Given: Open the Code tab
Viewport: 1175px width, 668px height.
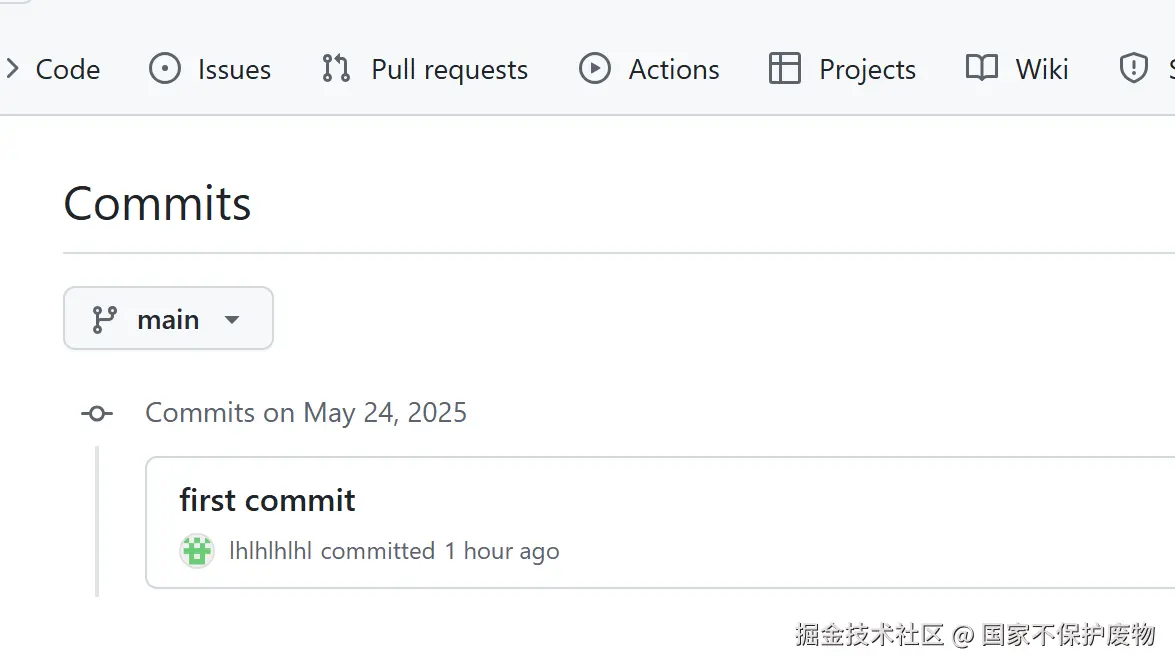Looking at the screenshot, I should (67, 69).
